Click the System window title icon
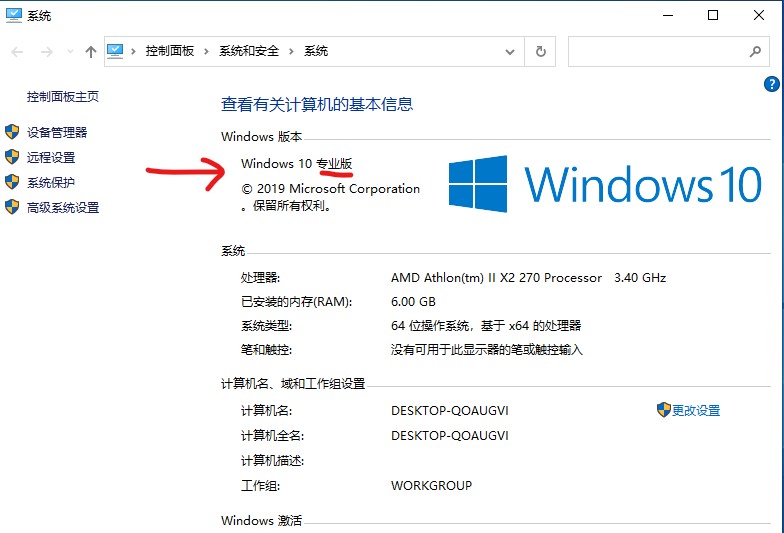This screenshot has height=533, width=784. tap(14, 16)
